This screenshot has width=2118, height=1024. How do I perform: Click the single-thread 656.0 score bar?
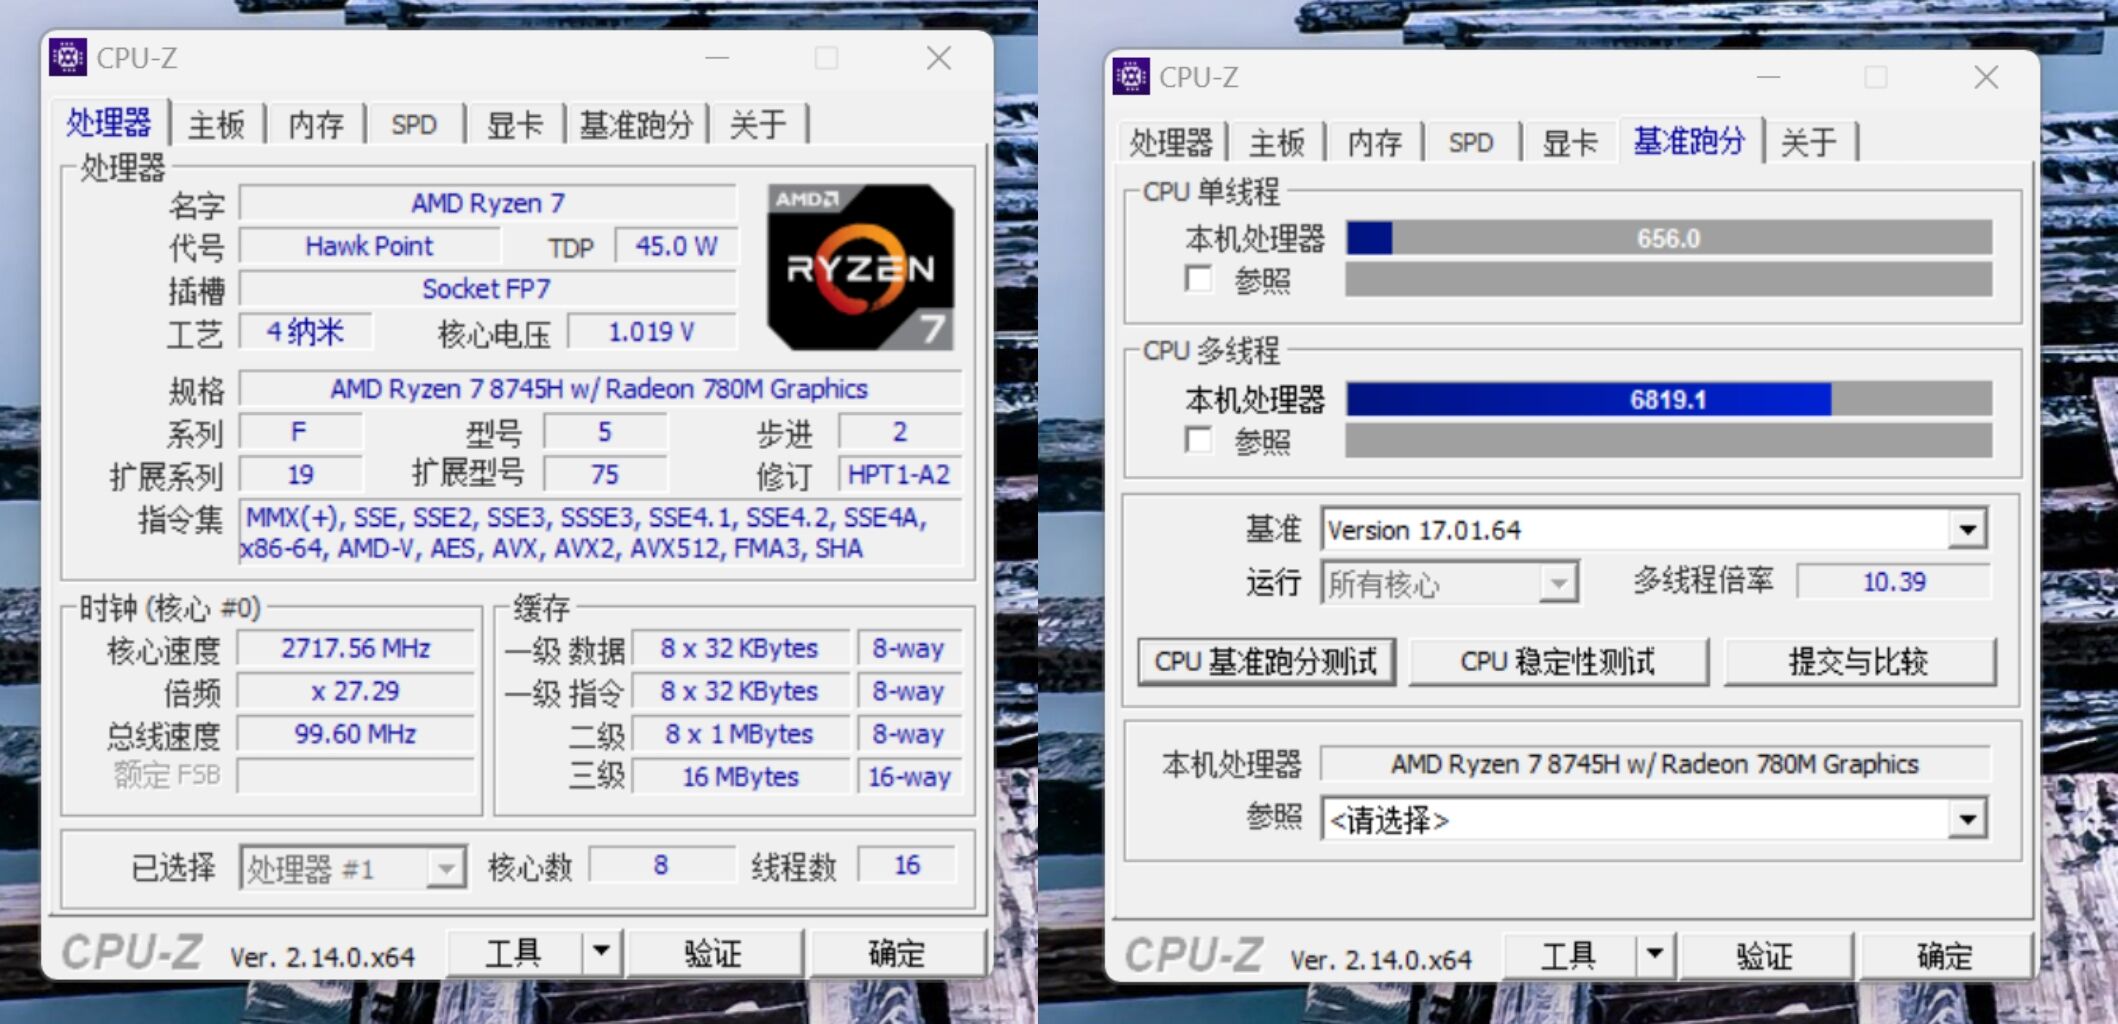[x=1669, y=238]
